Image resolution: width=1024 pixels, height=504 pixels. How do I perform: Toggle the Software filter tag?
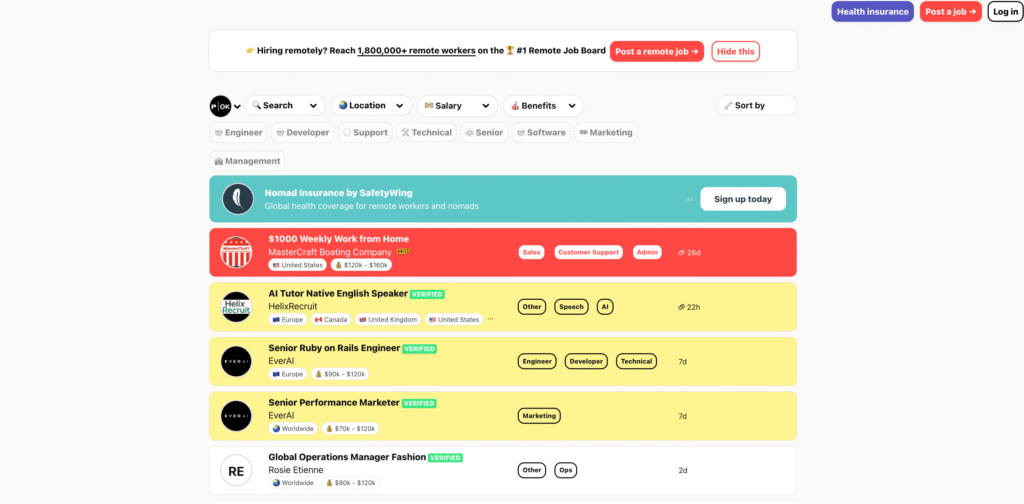[541, 133]
